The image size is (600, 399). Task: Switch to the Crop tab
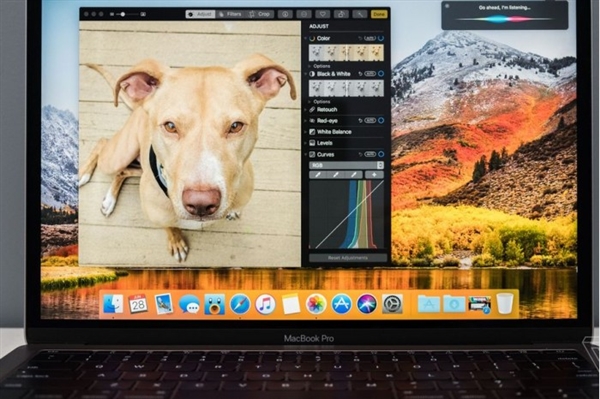(259, 14)
